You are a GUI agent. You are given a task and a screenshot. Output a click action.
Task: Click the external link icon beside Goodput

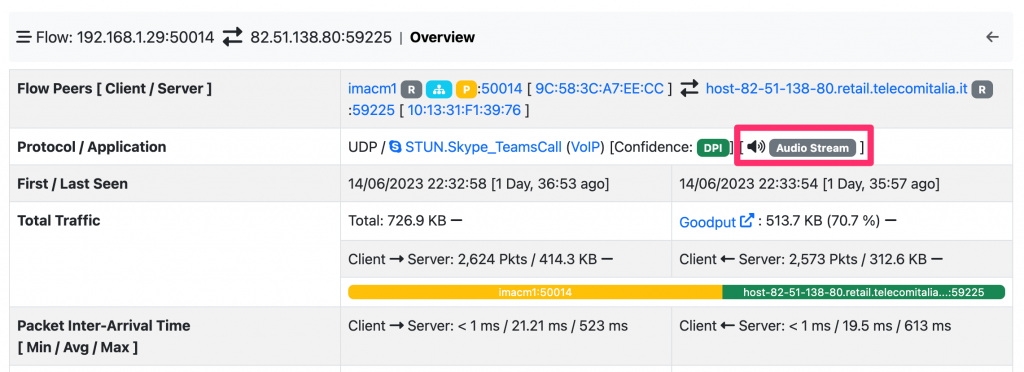(x=746, y=221)
